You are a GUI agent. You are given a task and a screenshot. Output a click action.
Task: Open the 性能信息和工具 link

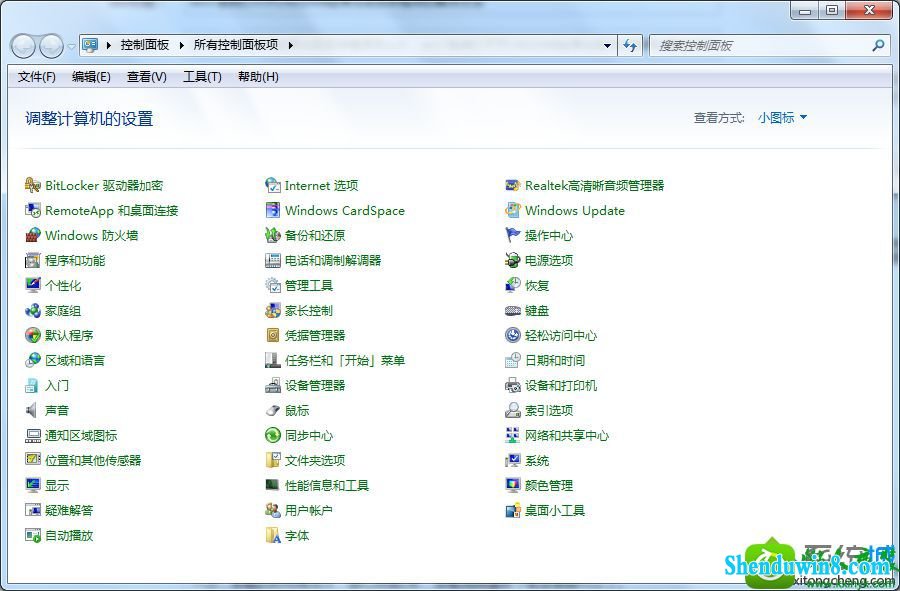coord(327,485)
